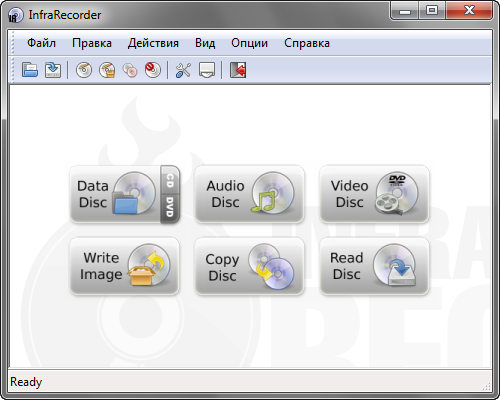Click the Copy Disc button

coord(249,266)
